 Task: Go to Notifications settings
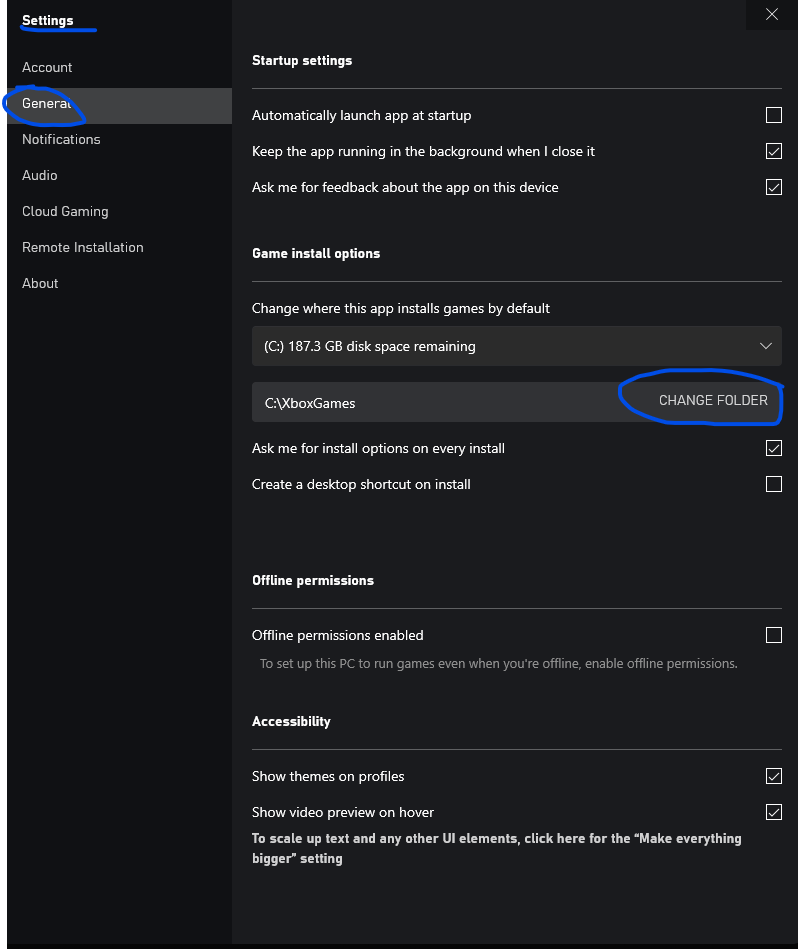coord(61,139)
